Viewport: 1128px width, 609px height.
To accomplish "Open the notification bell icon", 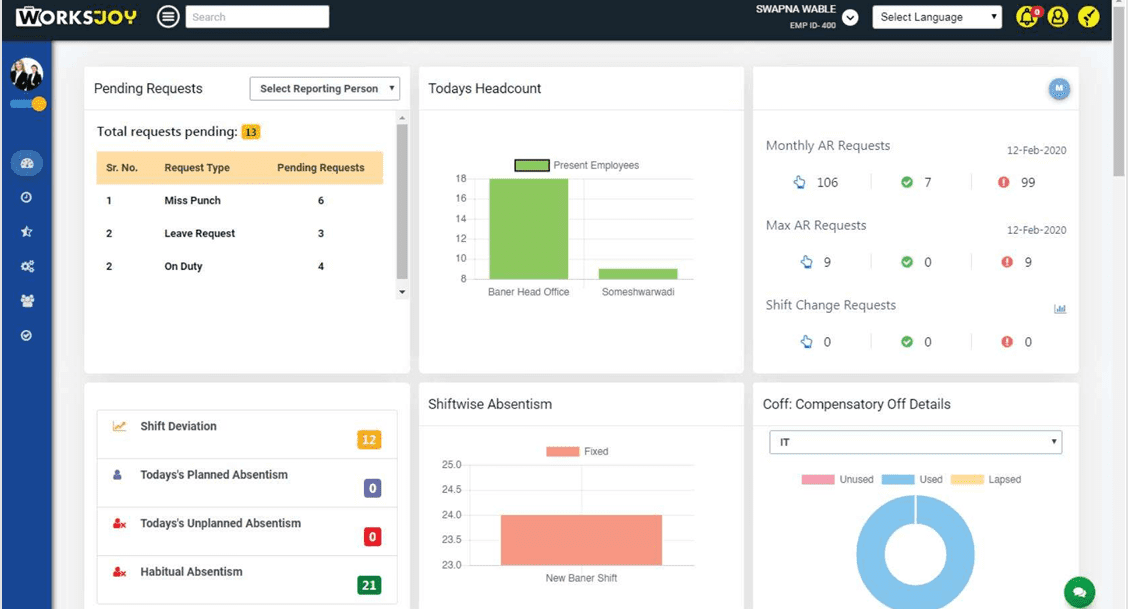I will point(1027,17).
